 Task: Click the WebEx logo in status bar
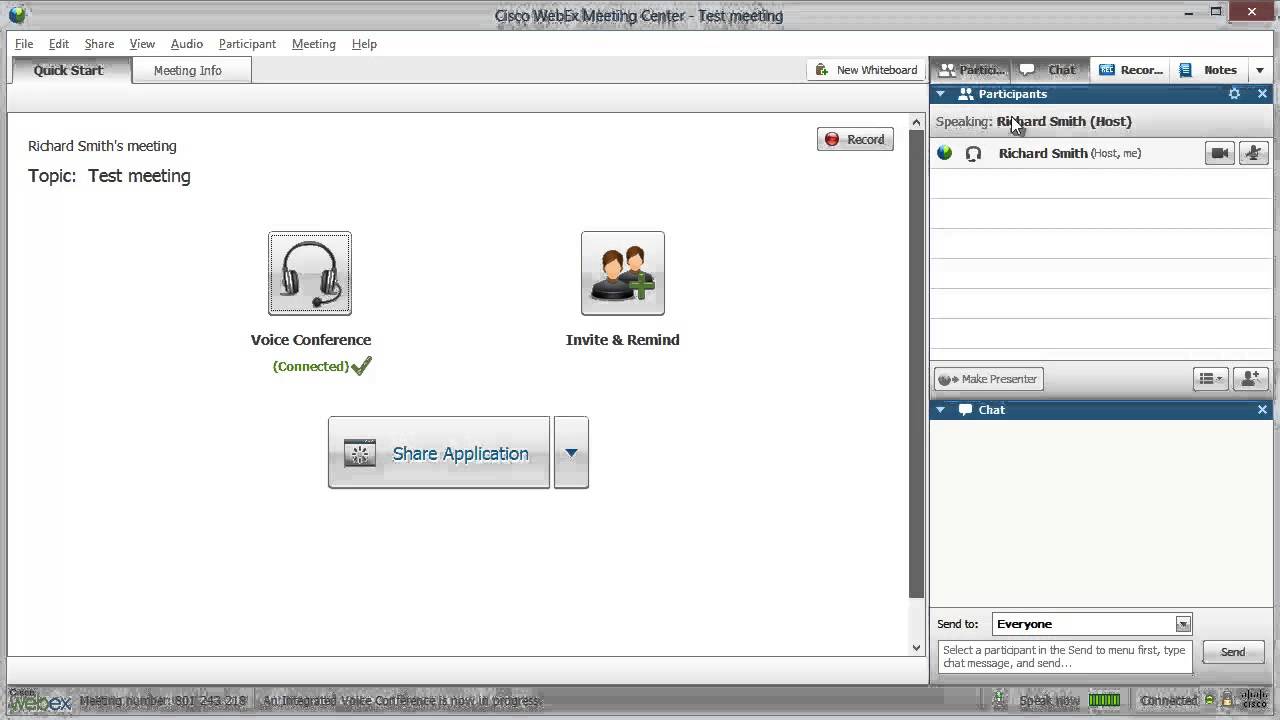40,700
